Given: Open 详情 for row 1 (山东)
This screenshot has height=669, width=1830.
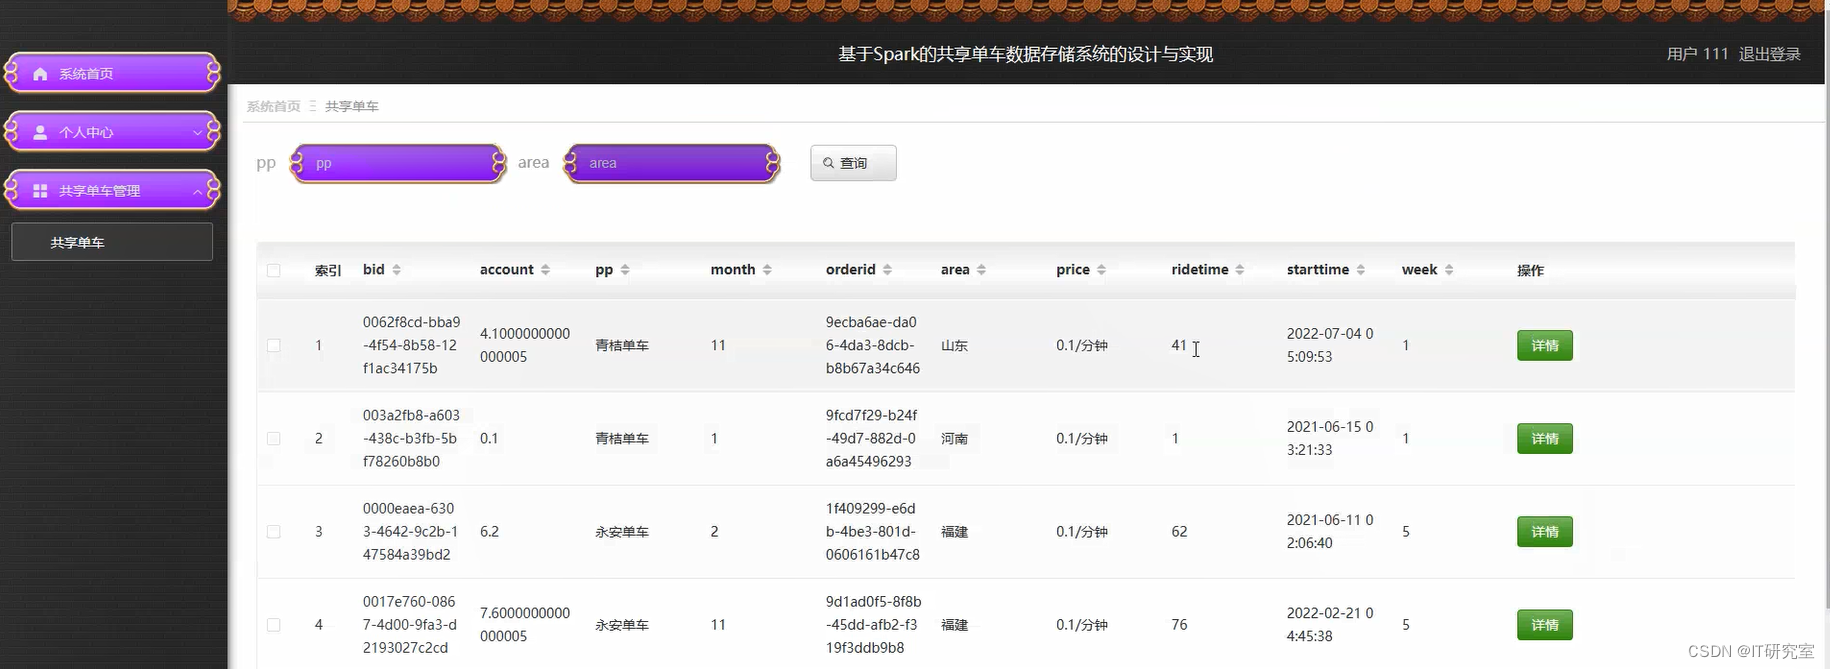Looking at the screenshot, I should pyautogui.click(x=1545, y=345).
